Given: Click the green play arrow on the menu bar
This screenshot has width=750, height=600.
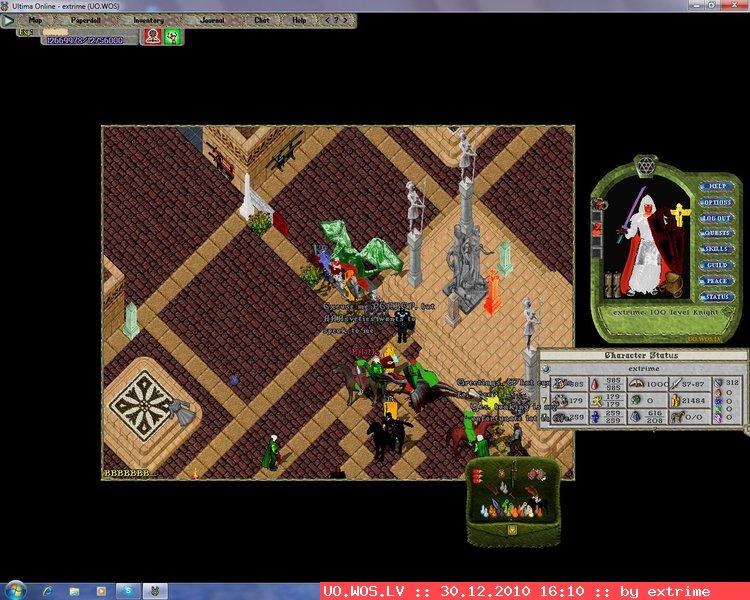Looking at the screenshot, I should click(8, 21).
